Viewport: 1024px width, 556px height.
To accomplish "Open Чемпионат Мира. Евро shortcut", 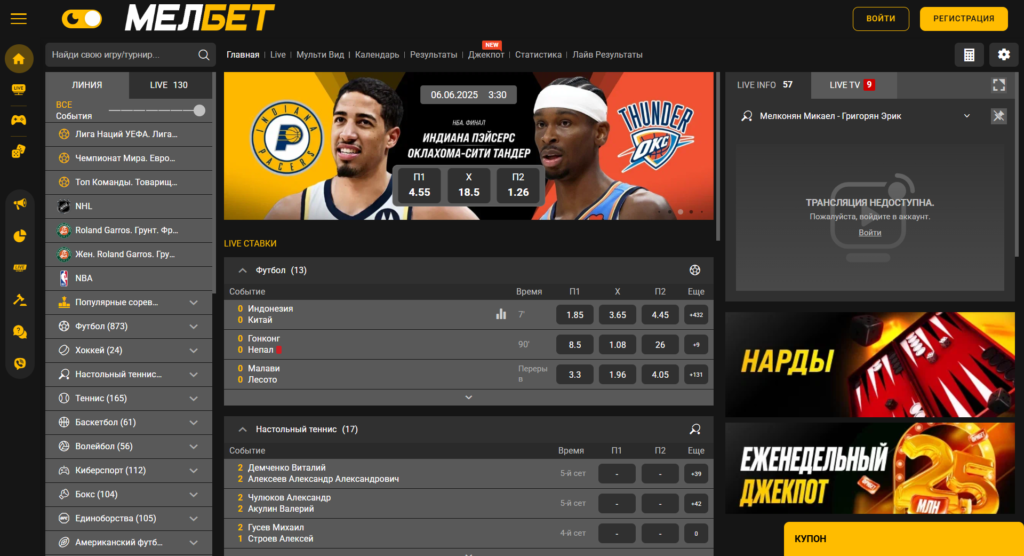I will point(129,158).
